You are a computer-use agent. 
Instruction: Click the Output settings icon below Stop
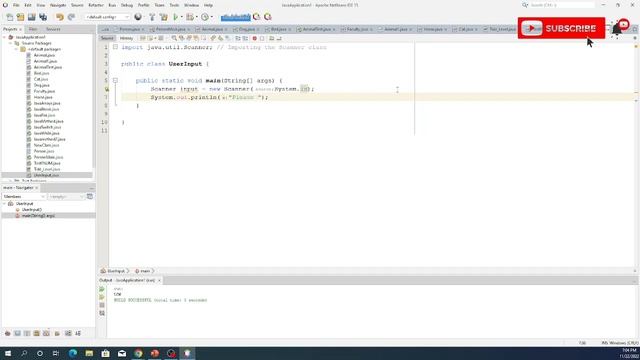(102, 313)
